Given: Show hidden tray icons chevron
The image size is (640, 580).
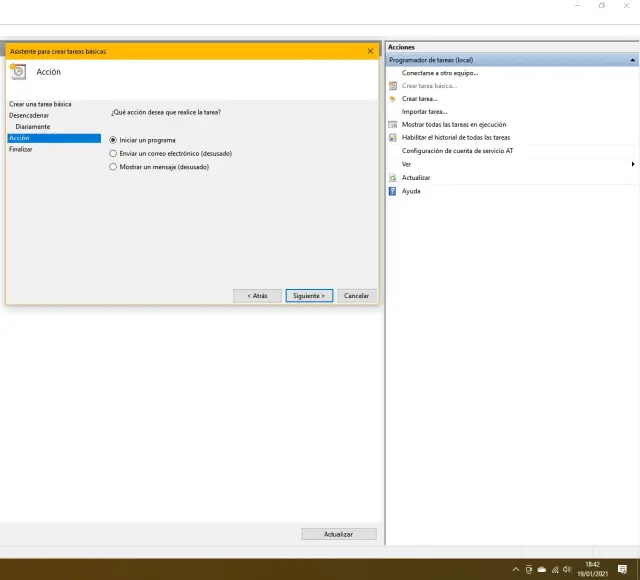Looking at the screenshot, I should click(x=516, y=569).
